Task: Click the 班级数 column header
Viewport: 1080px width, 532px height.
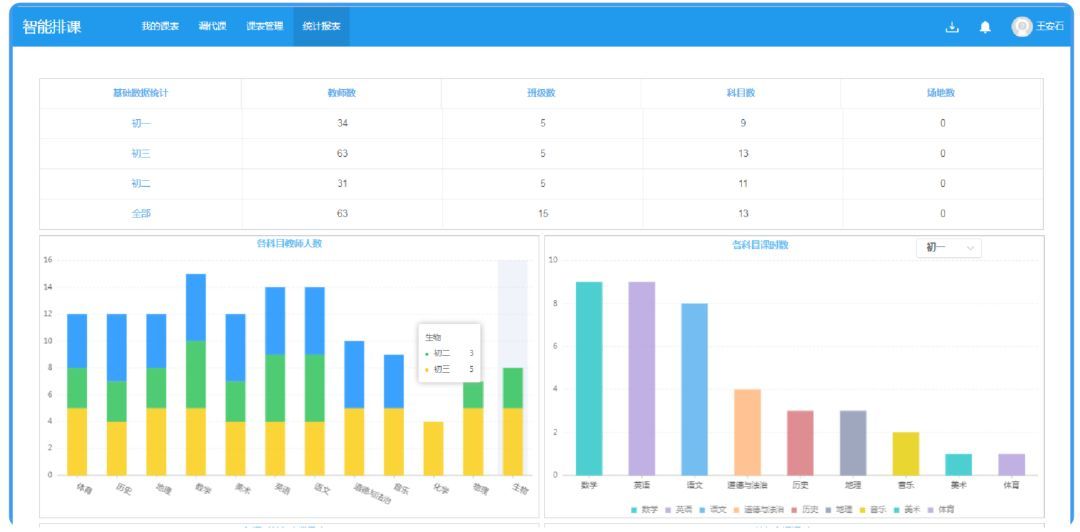Action: coord(542,93)
